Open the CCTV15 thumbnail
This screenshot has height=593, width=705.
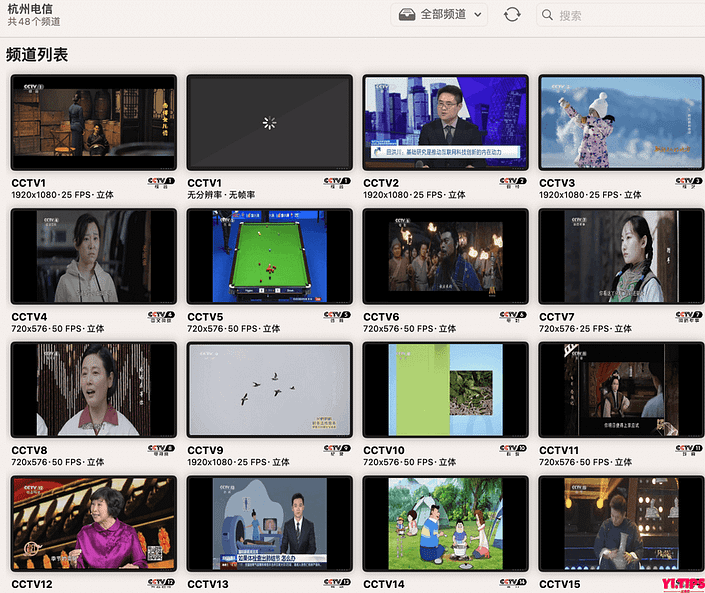[621, 523]
